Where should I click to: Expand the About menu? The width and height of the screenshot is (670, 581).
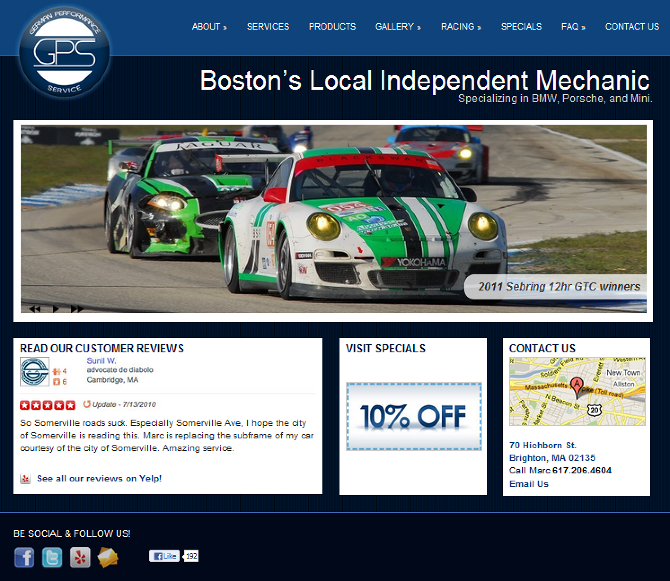coord(209,27)
